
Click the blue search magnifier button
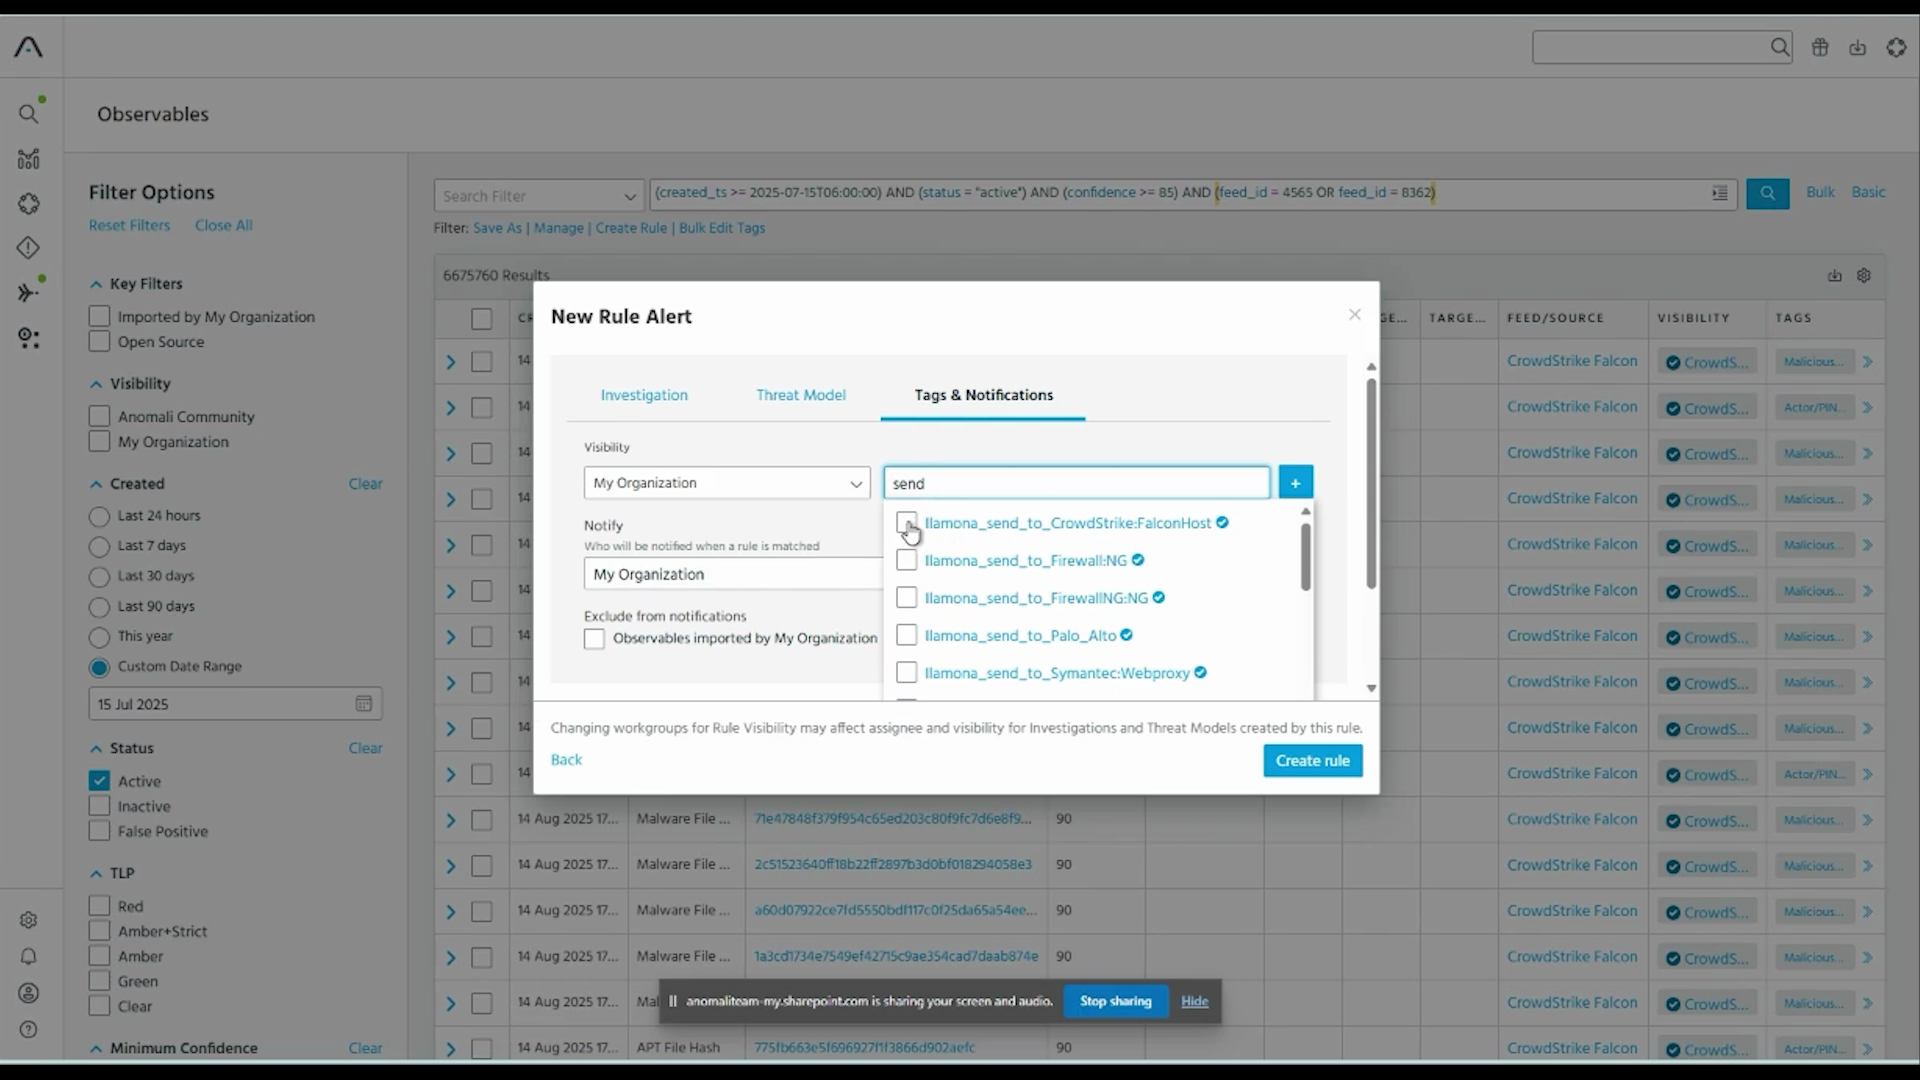pos(1767,193)
